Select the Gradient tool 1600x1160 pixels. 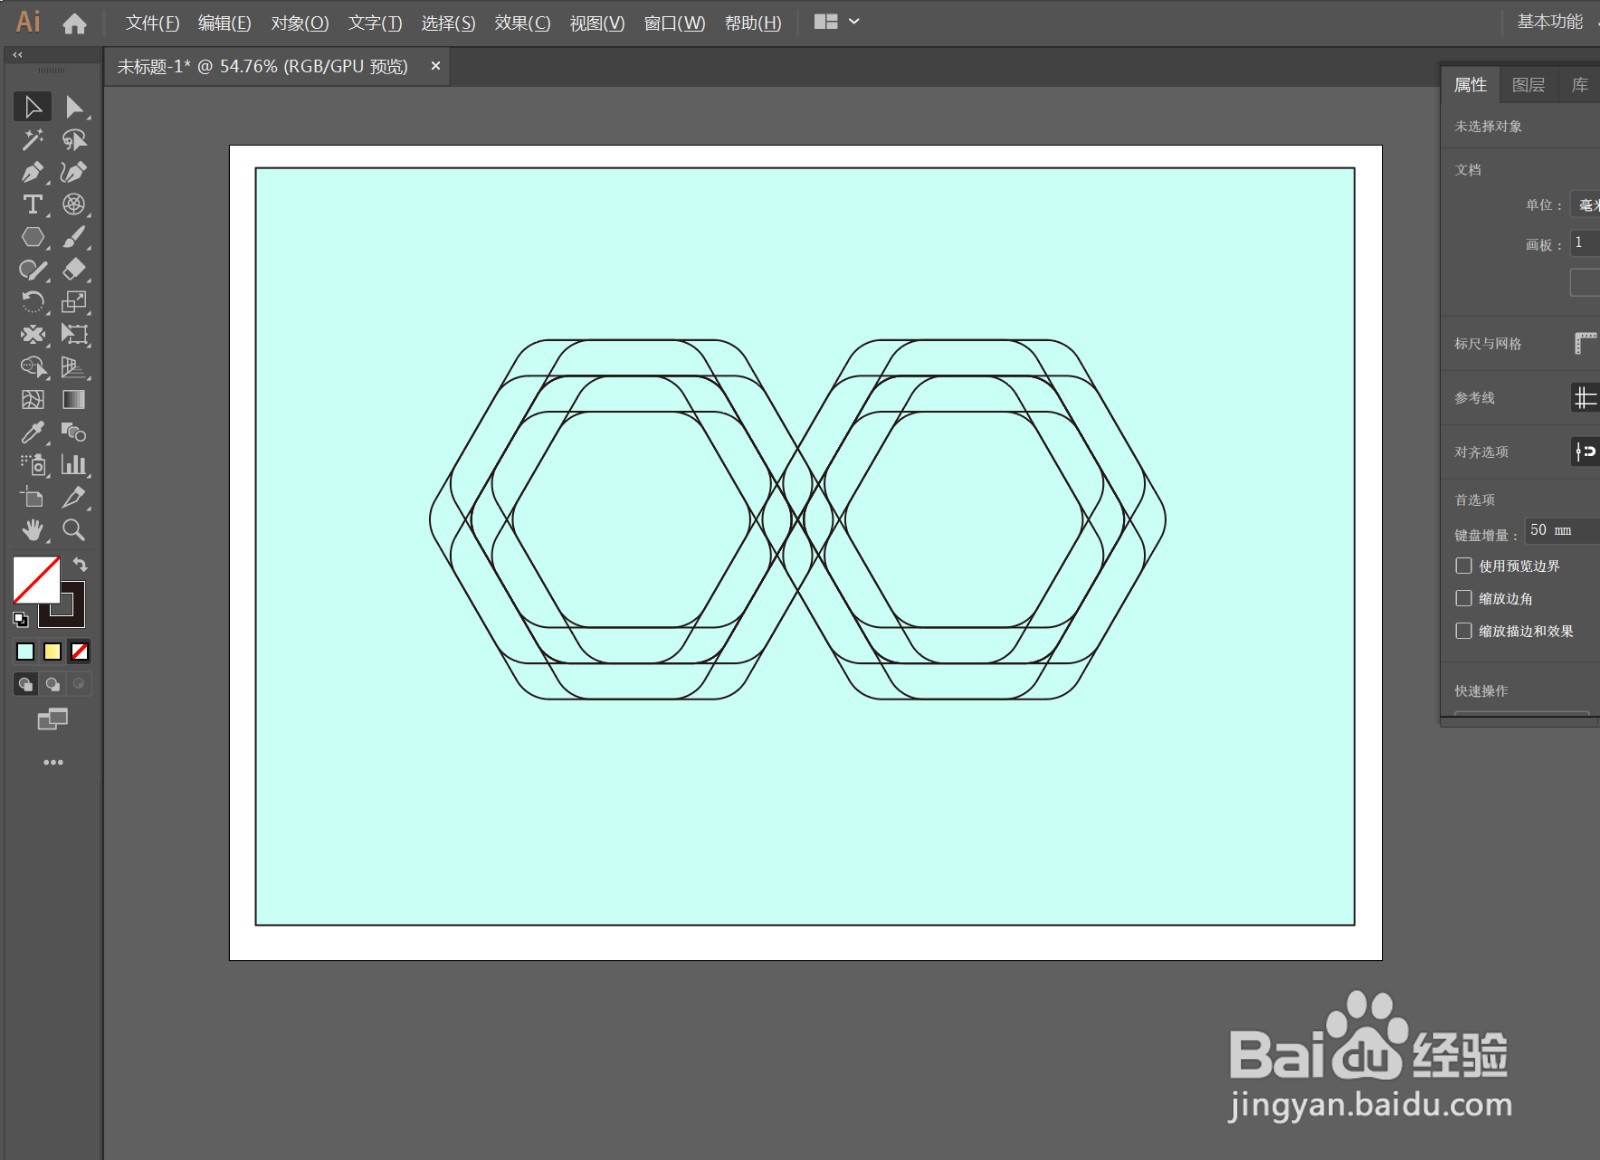[x=74, y=400]
